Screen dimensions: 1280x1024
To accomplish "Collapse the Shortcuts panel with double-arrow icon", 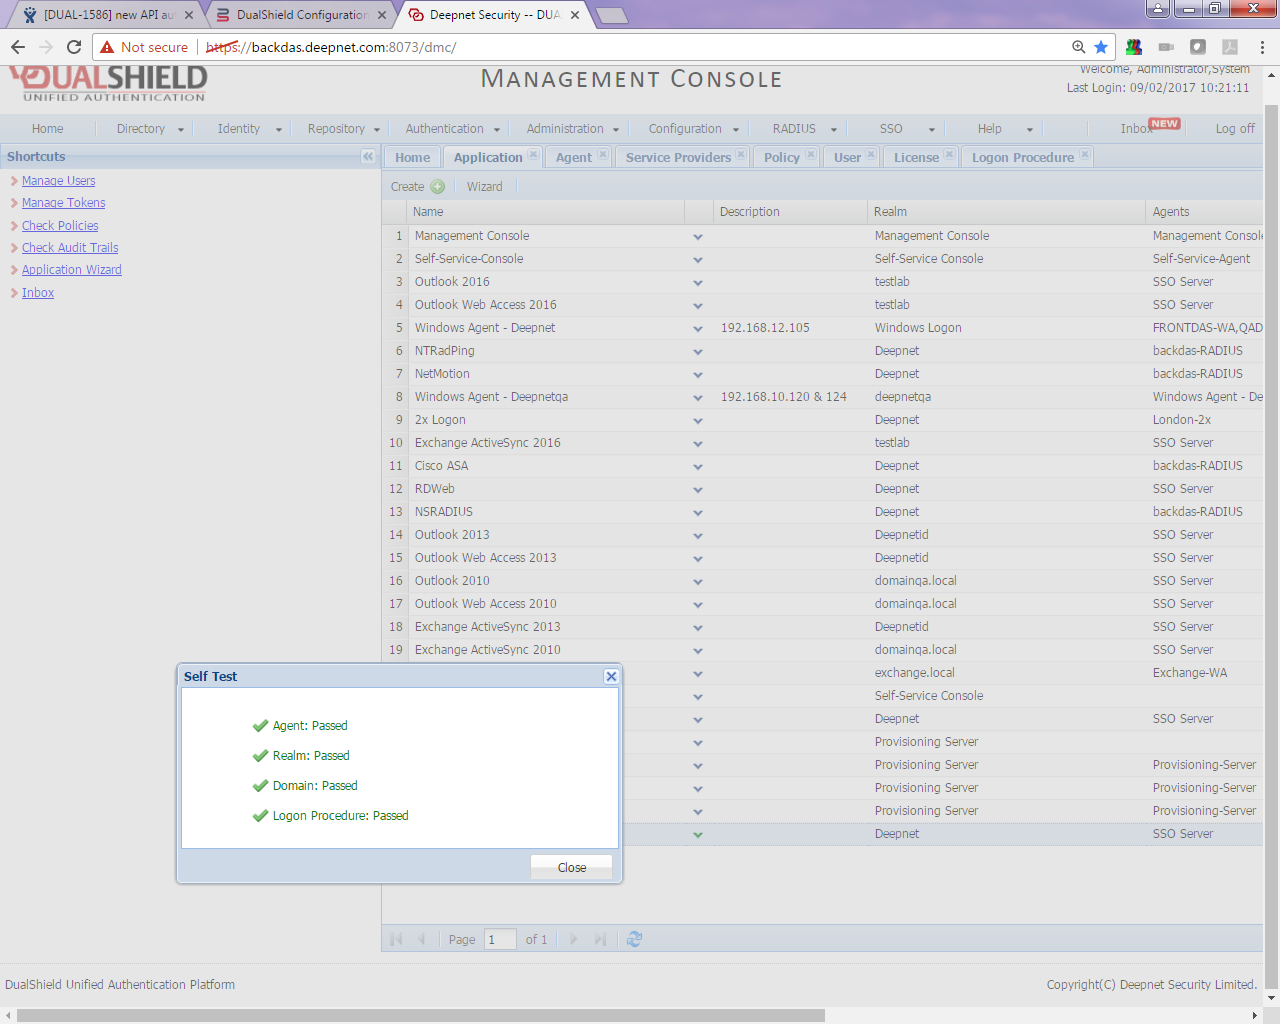I will click(368, 157).
